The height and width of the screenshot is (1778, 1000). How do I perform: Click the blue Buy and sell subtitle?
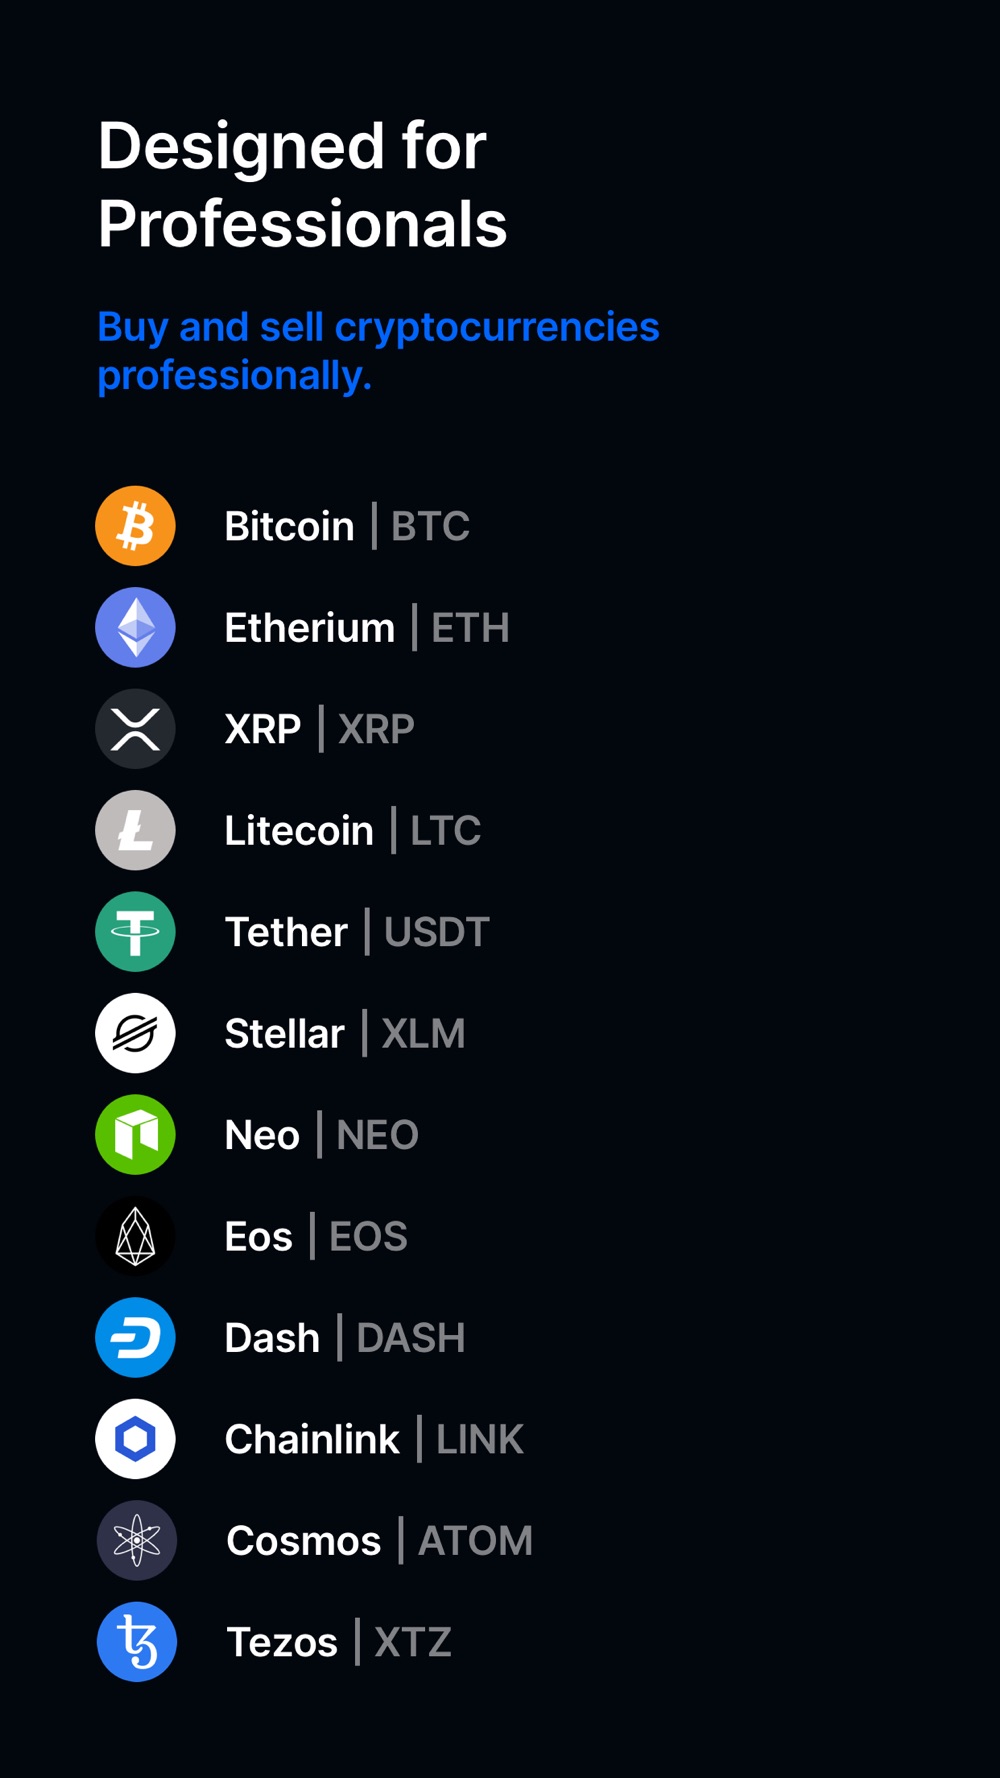tap(378, 351)
